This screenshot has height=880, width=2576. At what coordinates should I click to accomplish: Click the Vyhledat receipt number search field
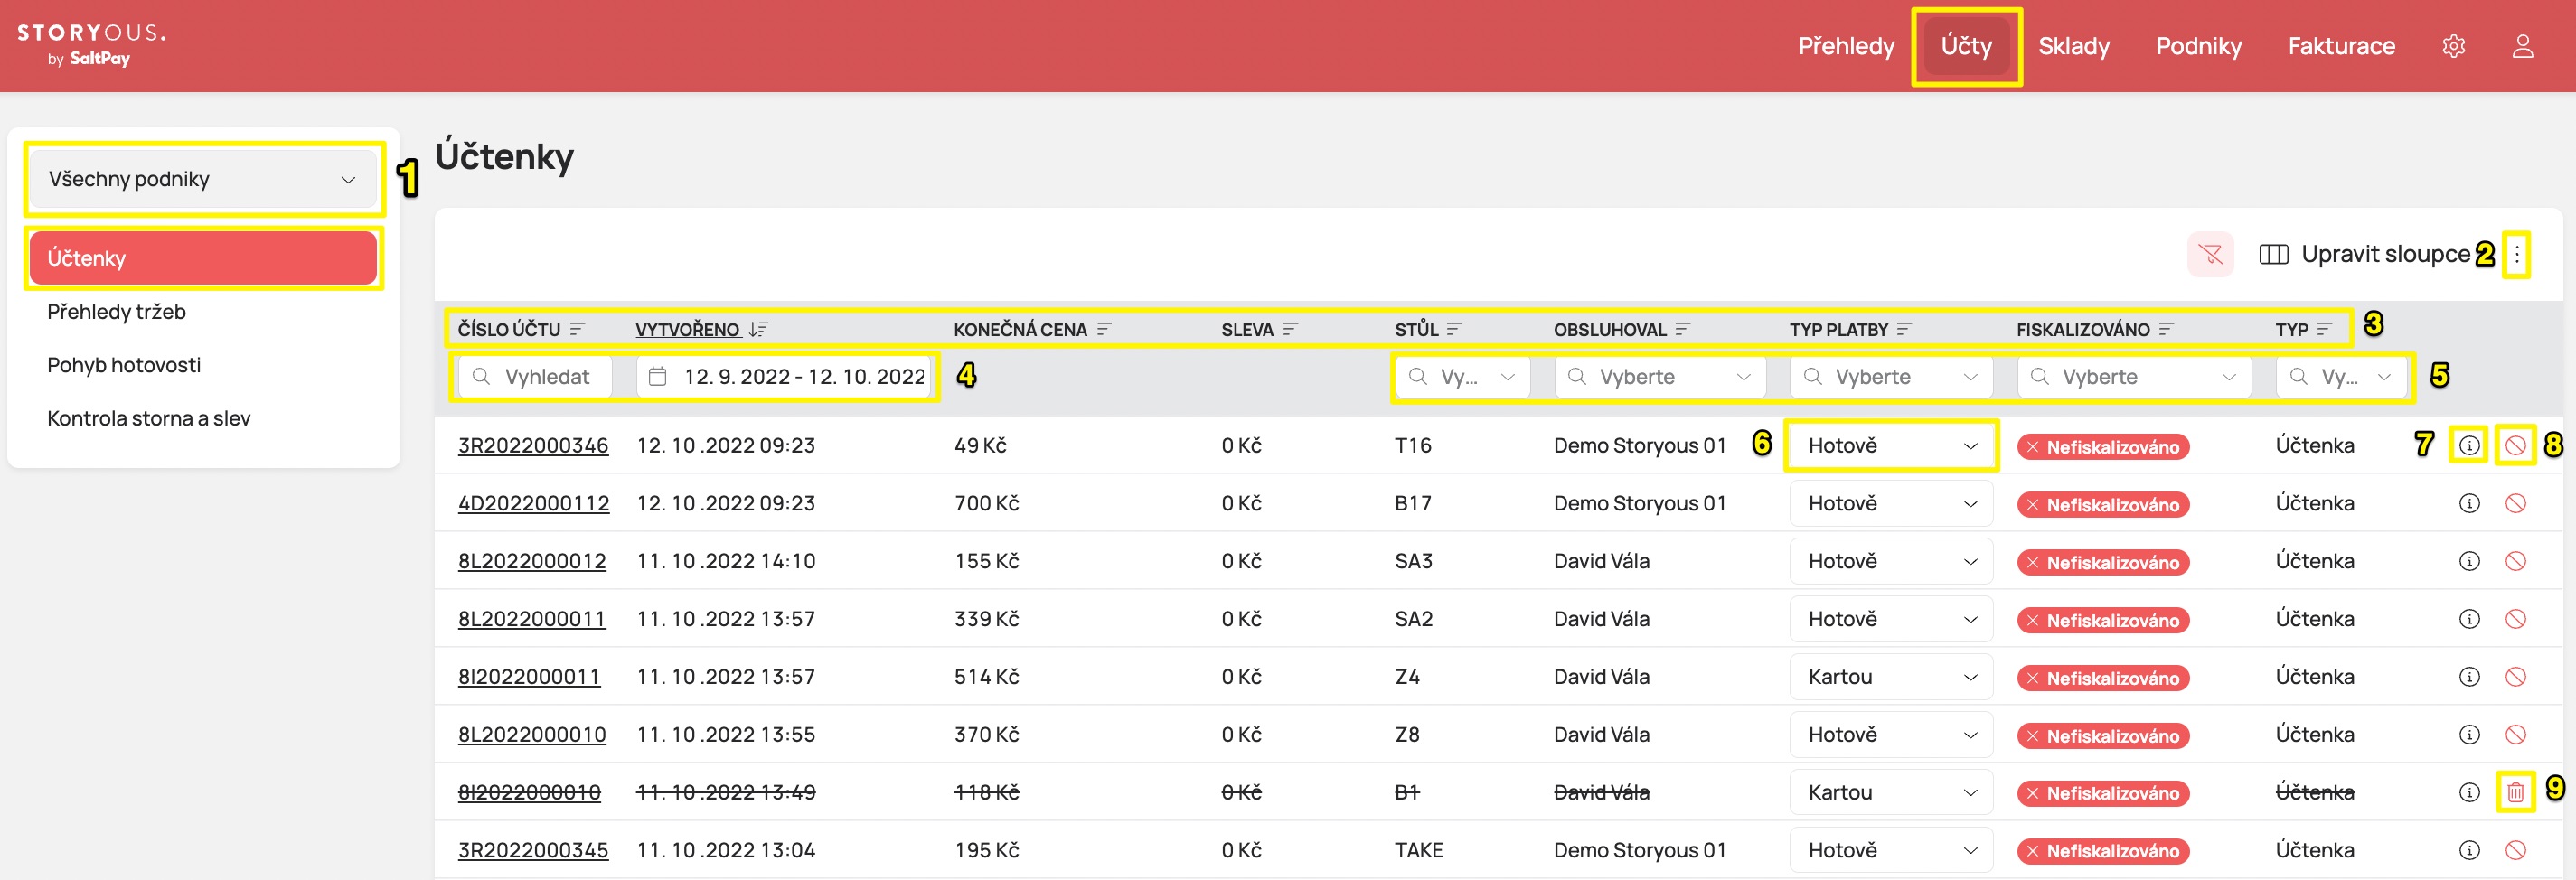click(x=535, y=377)
